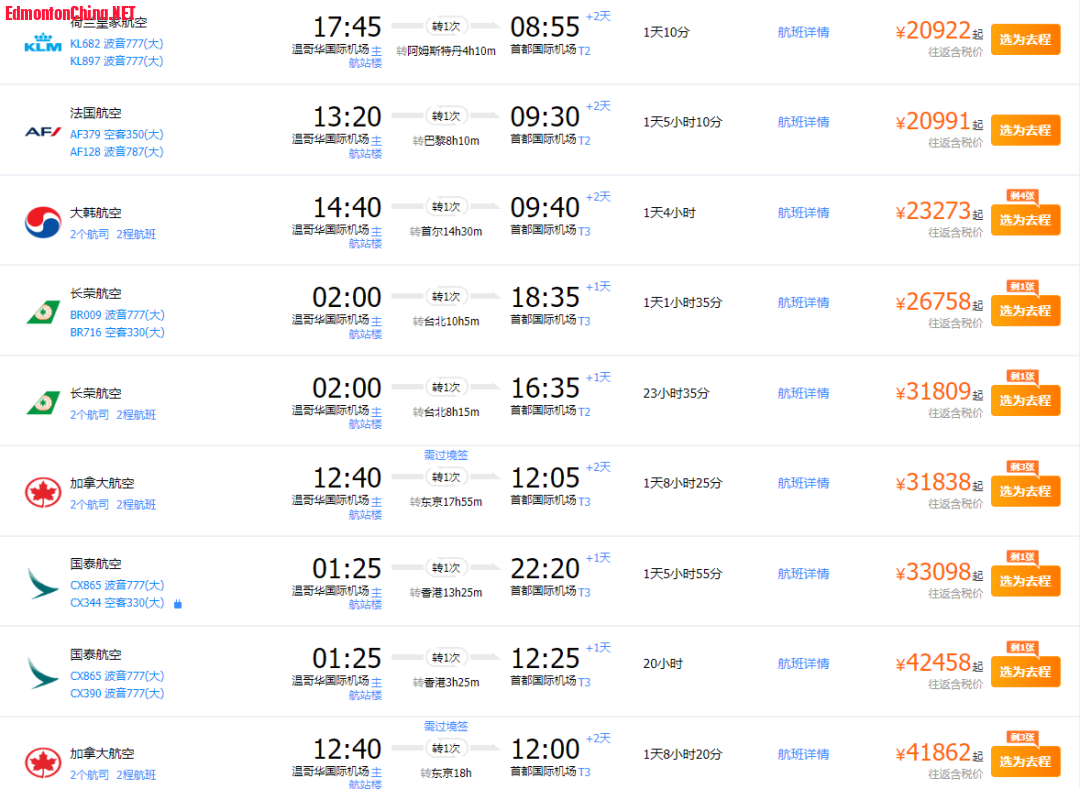
Task: Click EVA Air logo on the ¥26758 flight
Action: pyautogui.click(x=43, y=312)
